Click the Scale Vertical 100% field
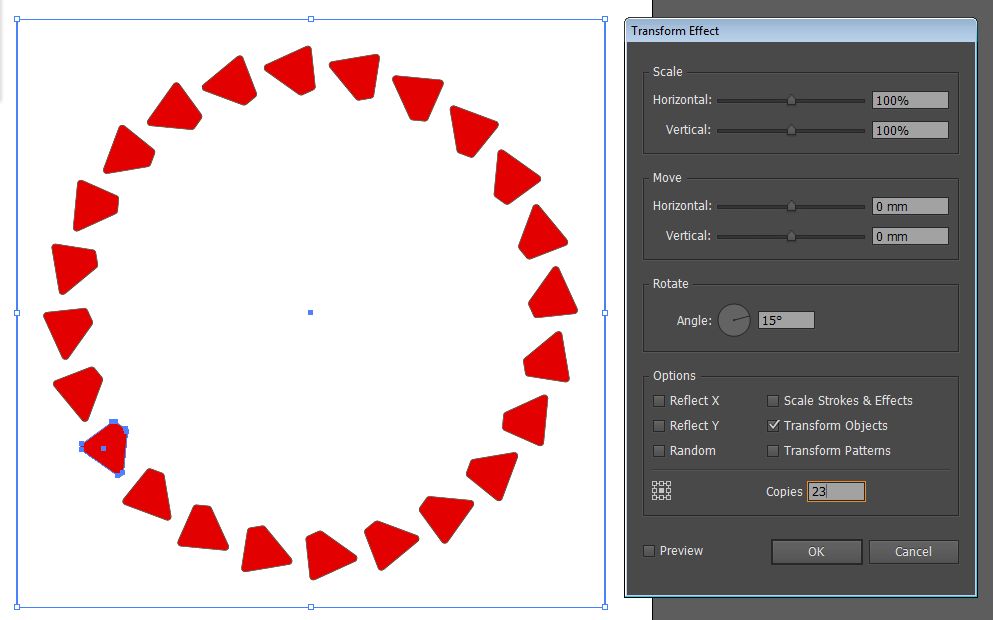 (910, 130)
